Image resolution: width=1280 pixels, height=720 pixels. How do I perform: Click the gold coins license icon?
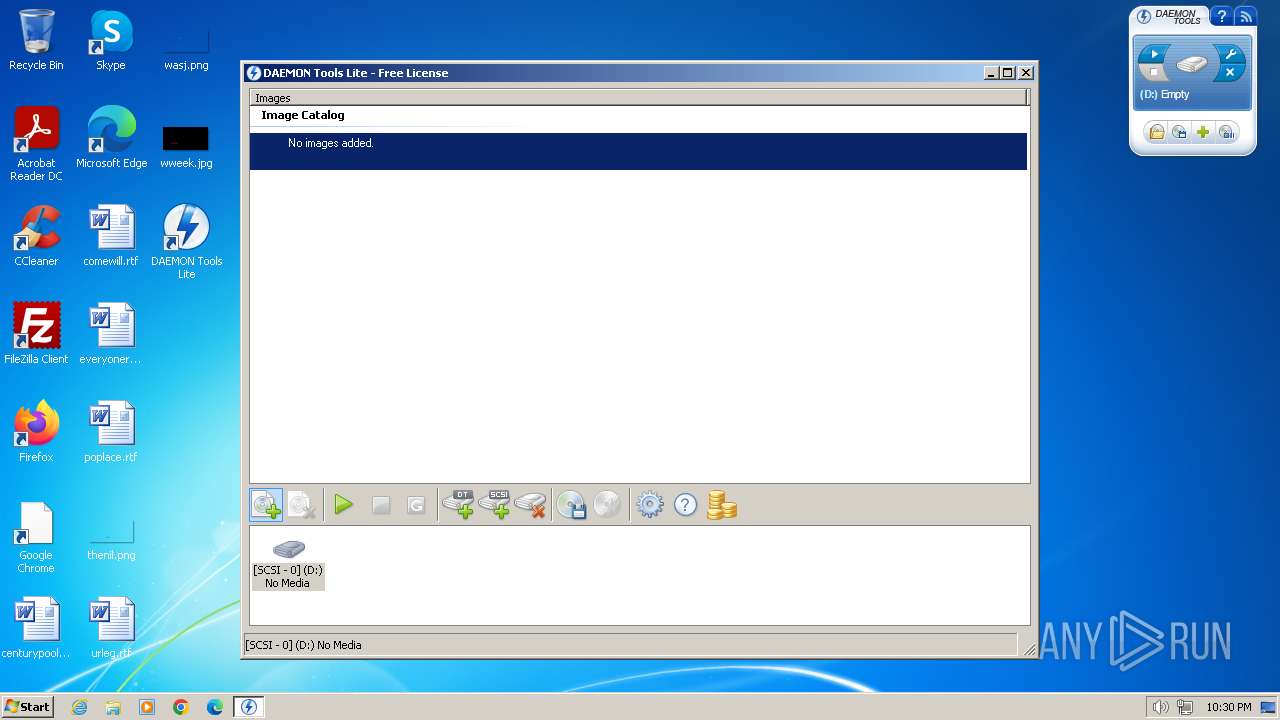[x=721, y=505]
